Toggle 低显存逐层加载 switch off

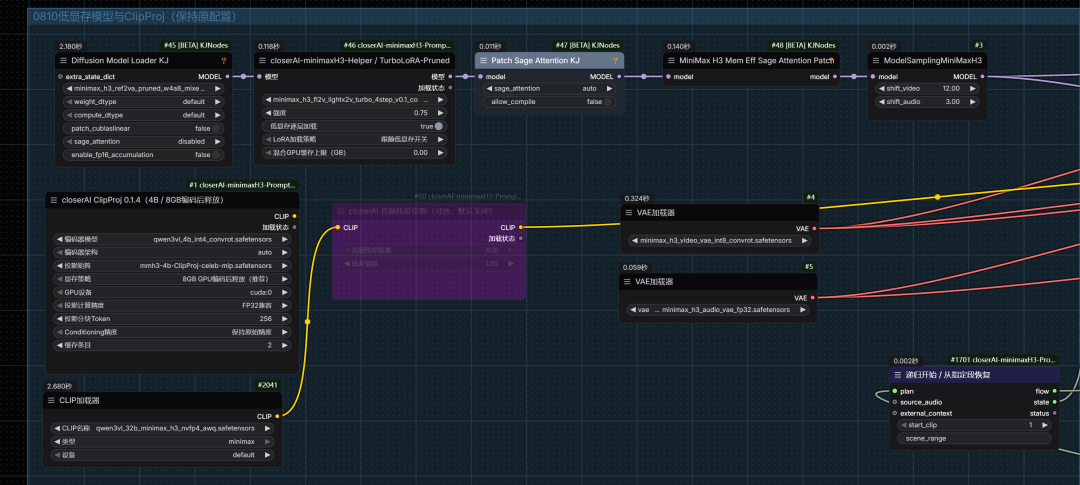pos(439,126)
